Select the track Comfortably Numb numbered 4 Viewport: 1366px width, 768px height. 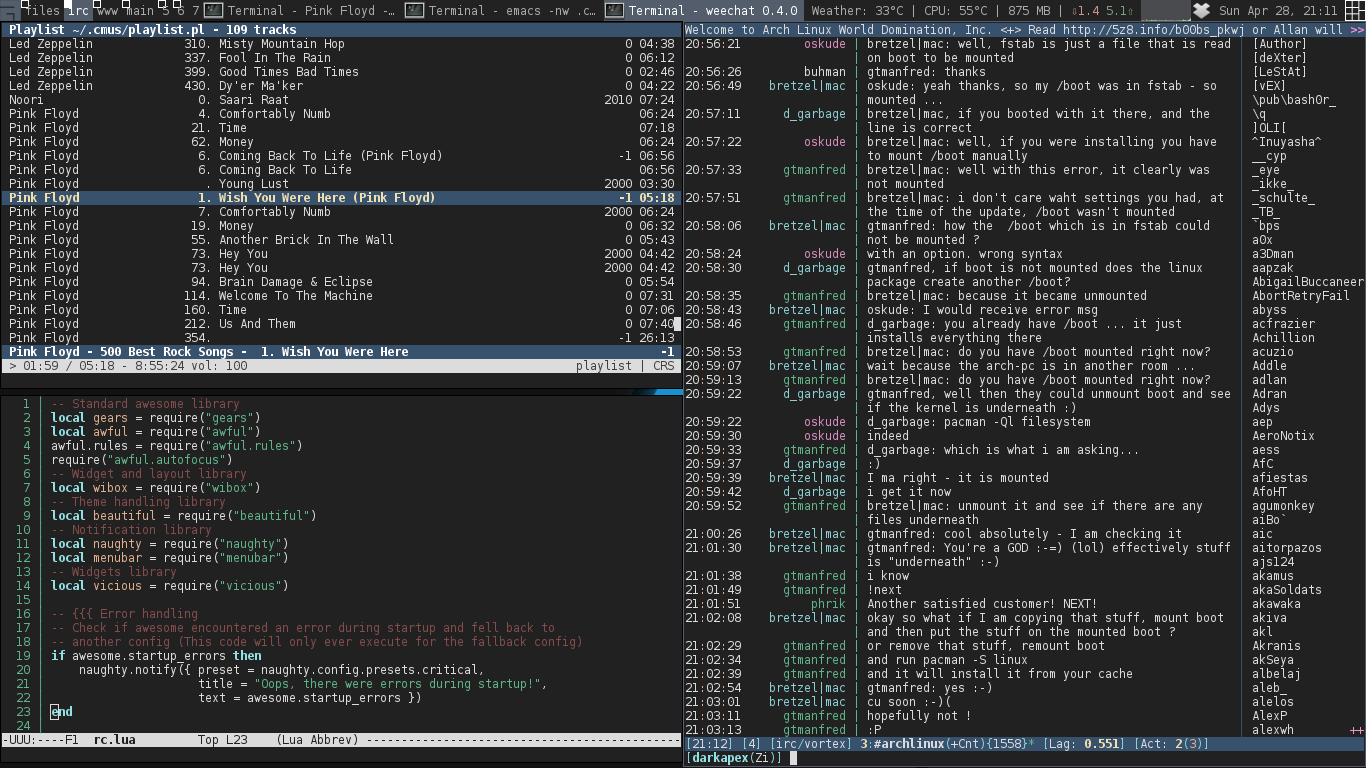click(x=274, y=114)
